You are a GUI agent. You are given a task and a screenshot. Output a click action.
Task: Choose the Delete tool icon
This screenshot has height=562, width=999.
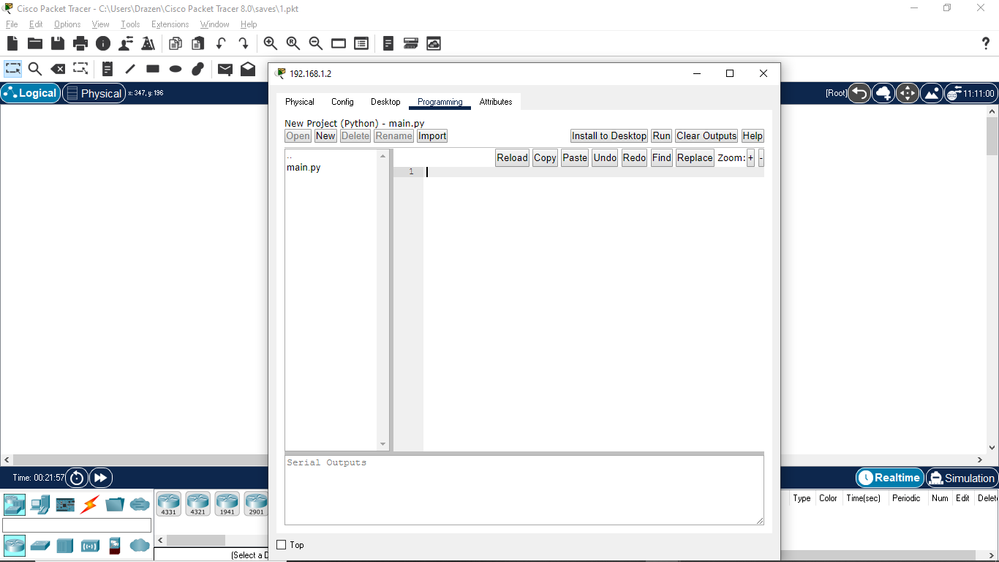click(x=58, y=69)
